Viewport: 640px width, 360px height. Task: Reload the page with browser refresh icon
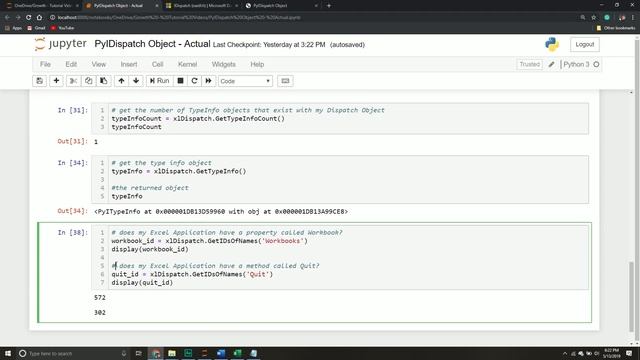click(29, 18)
